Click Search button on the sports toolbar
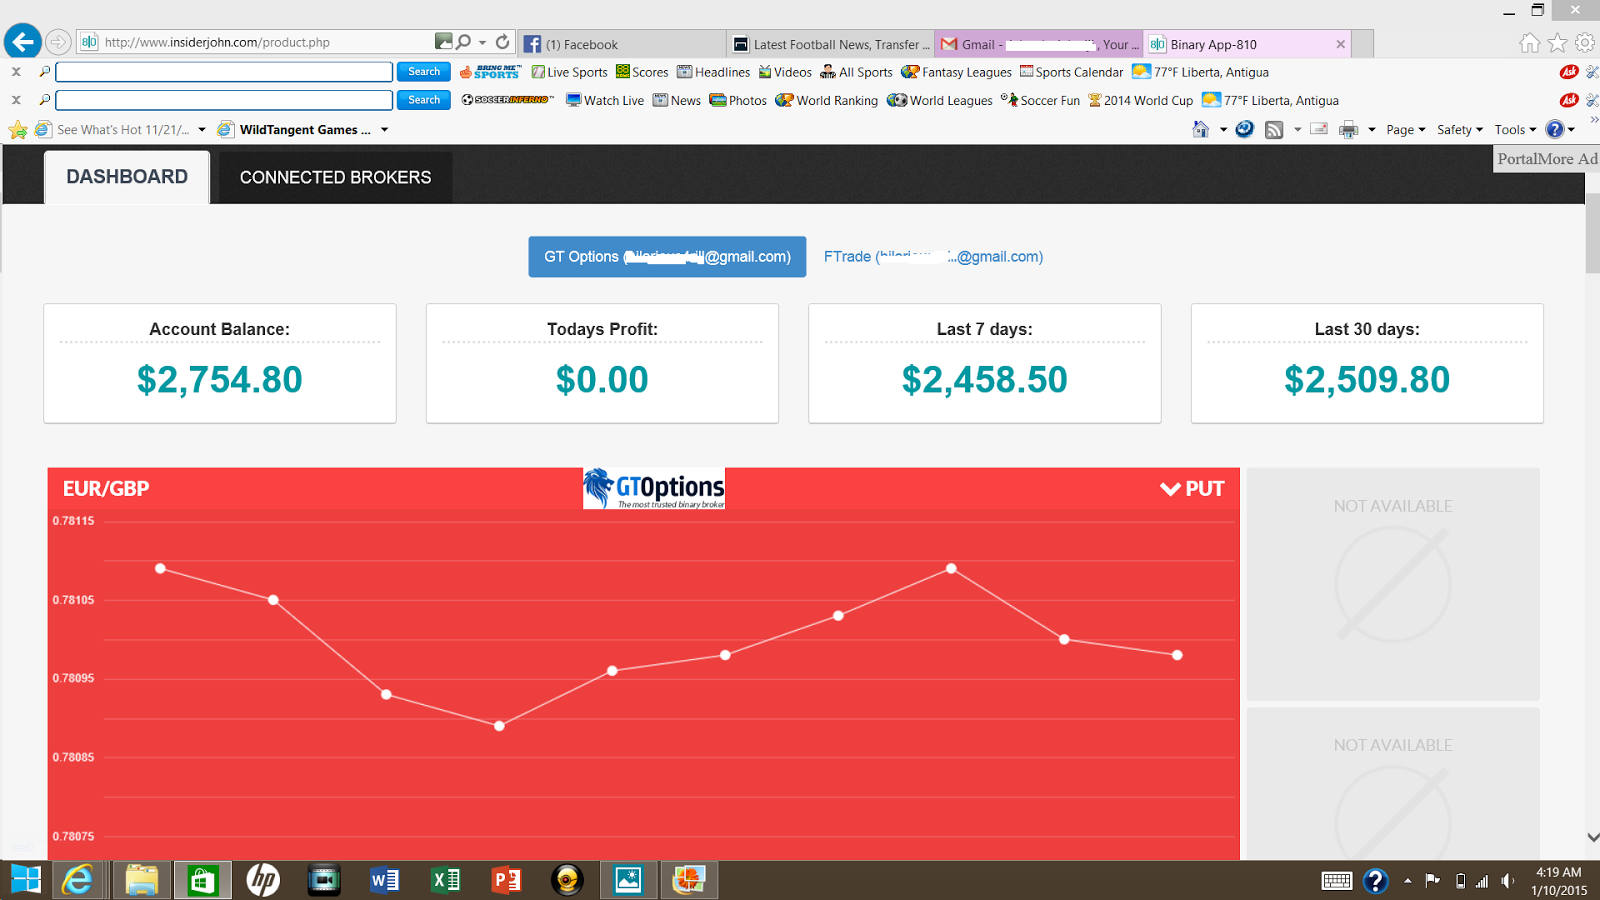Viewport: 1600px width, 900px height. coord(424,72)
